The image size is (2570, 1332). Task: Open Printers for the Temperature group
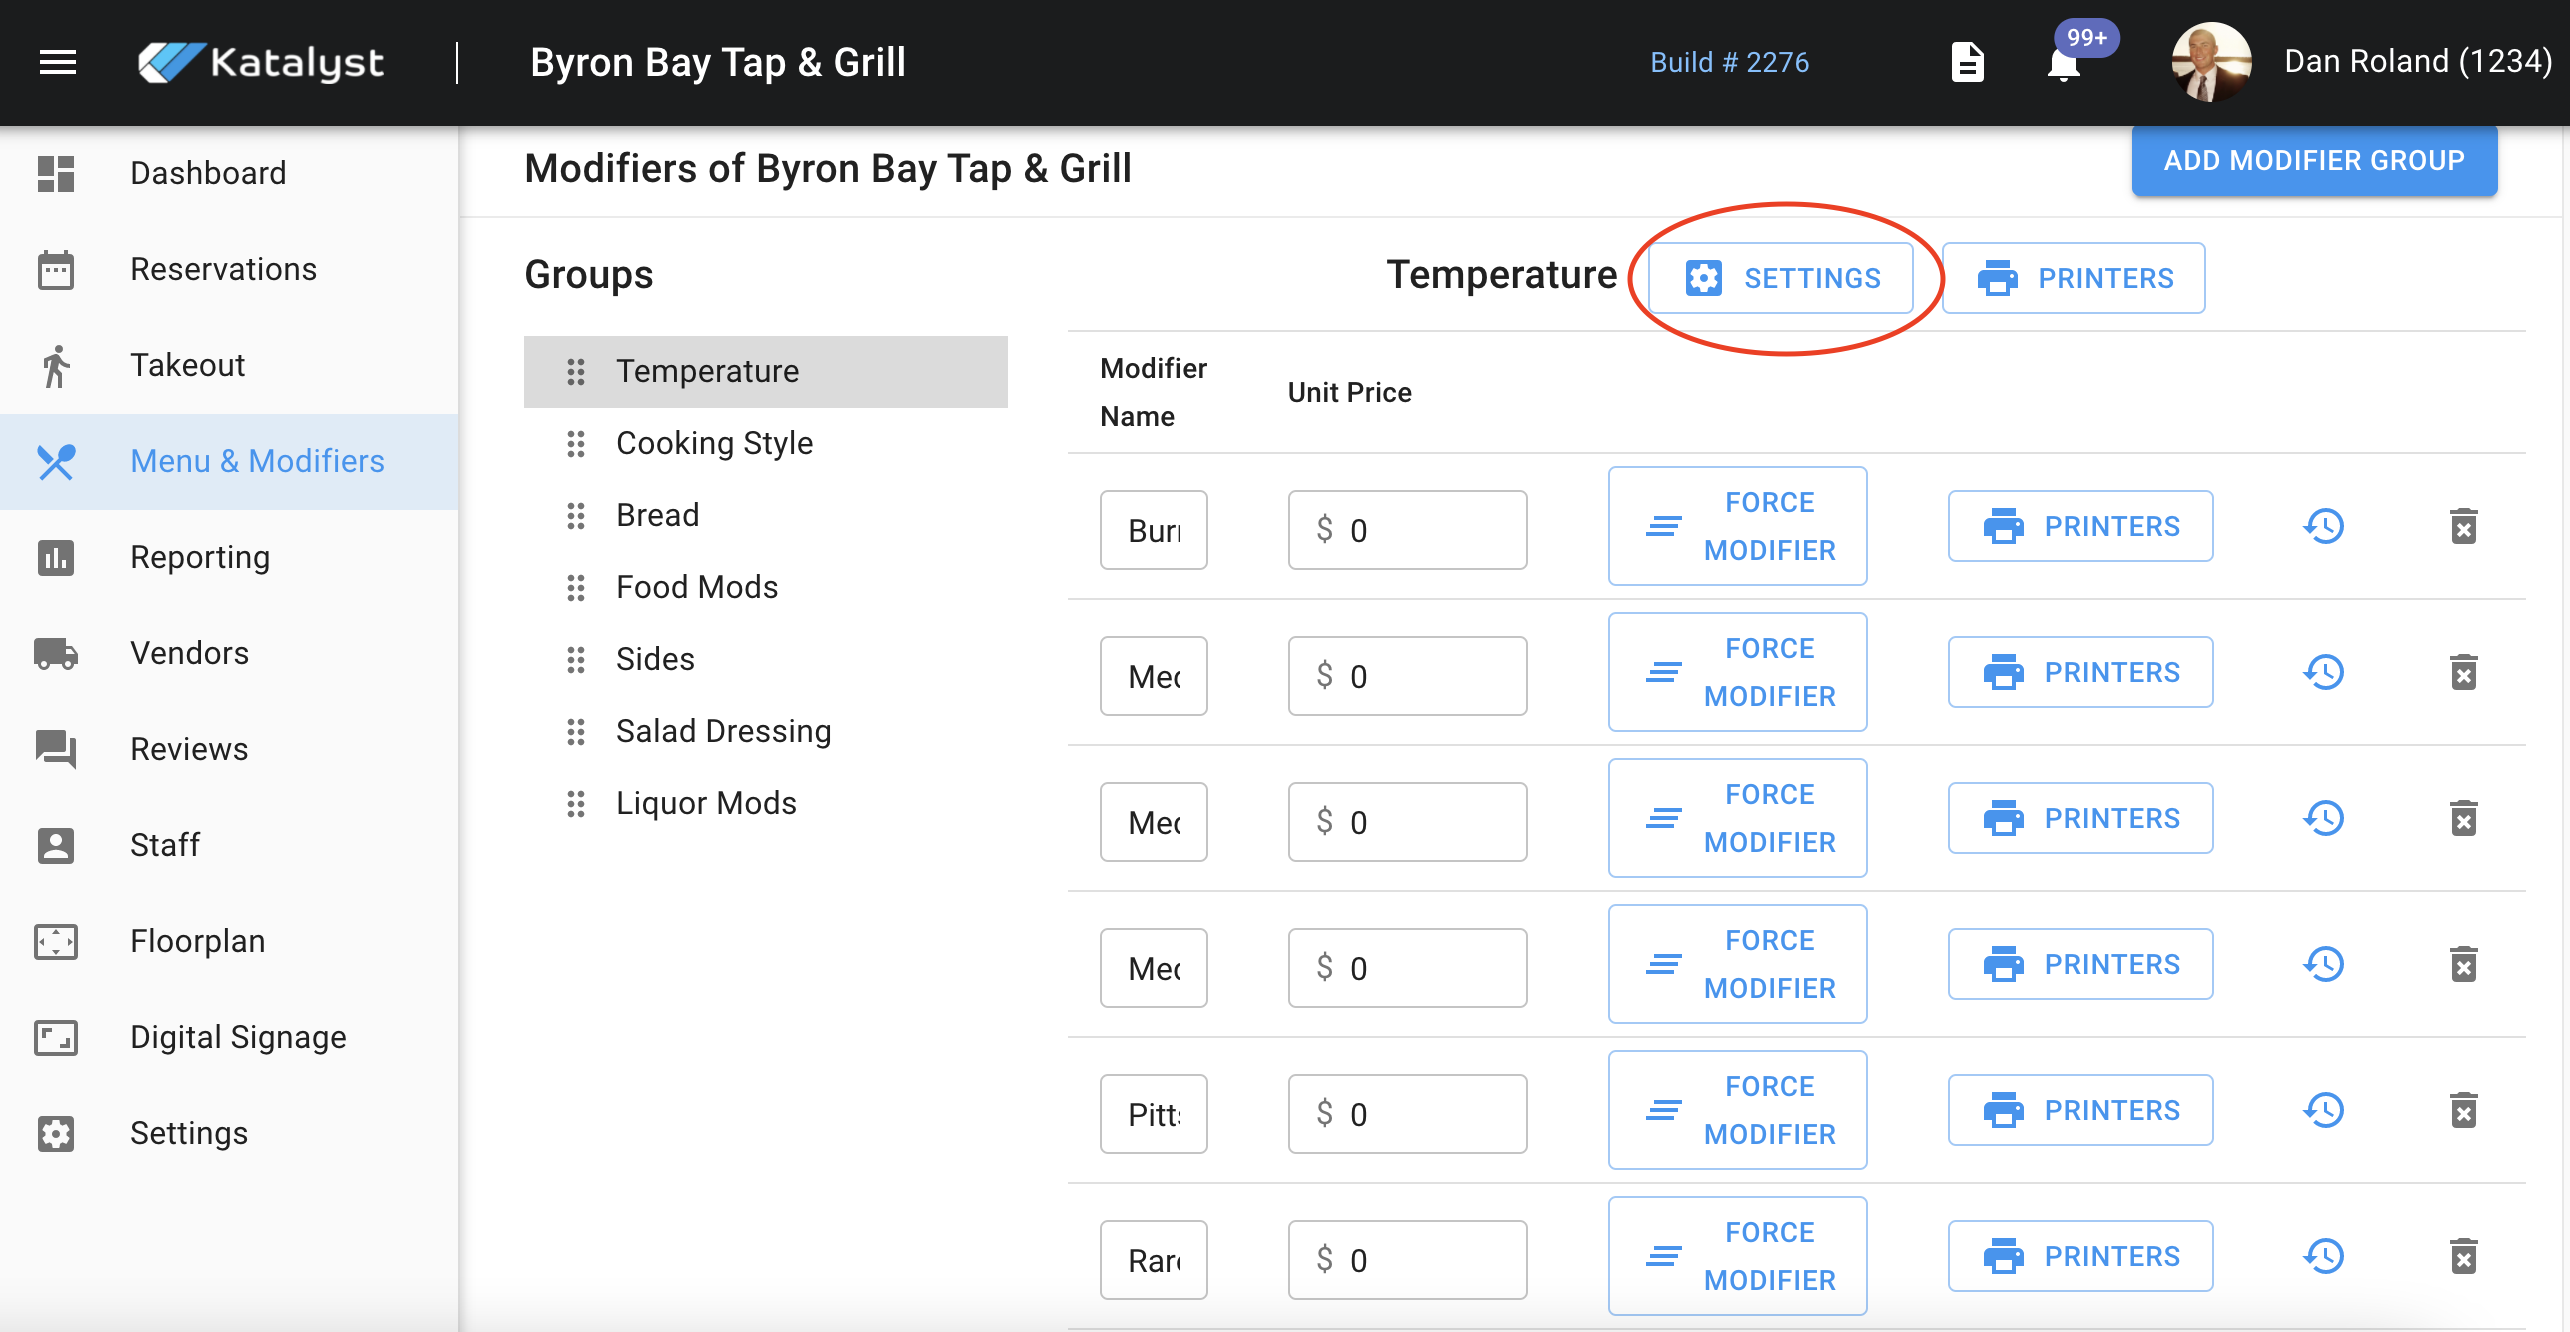pos(2074,278)
